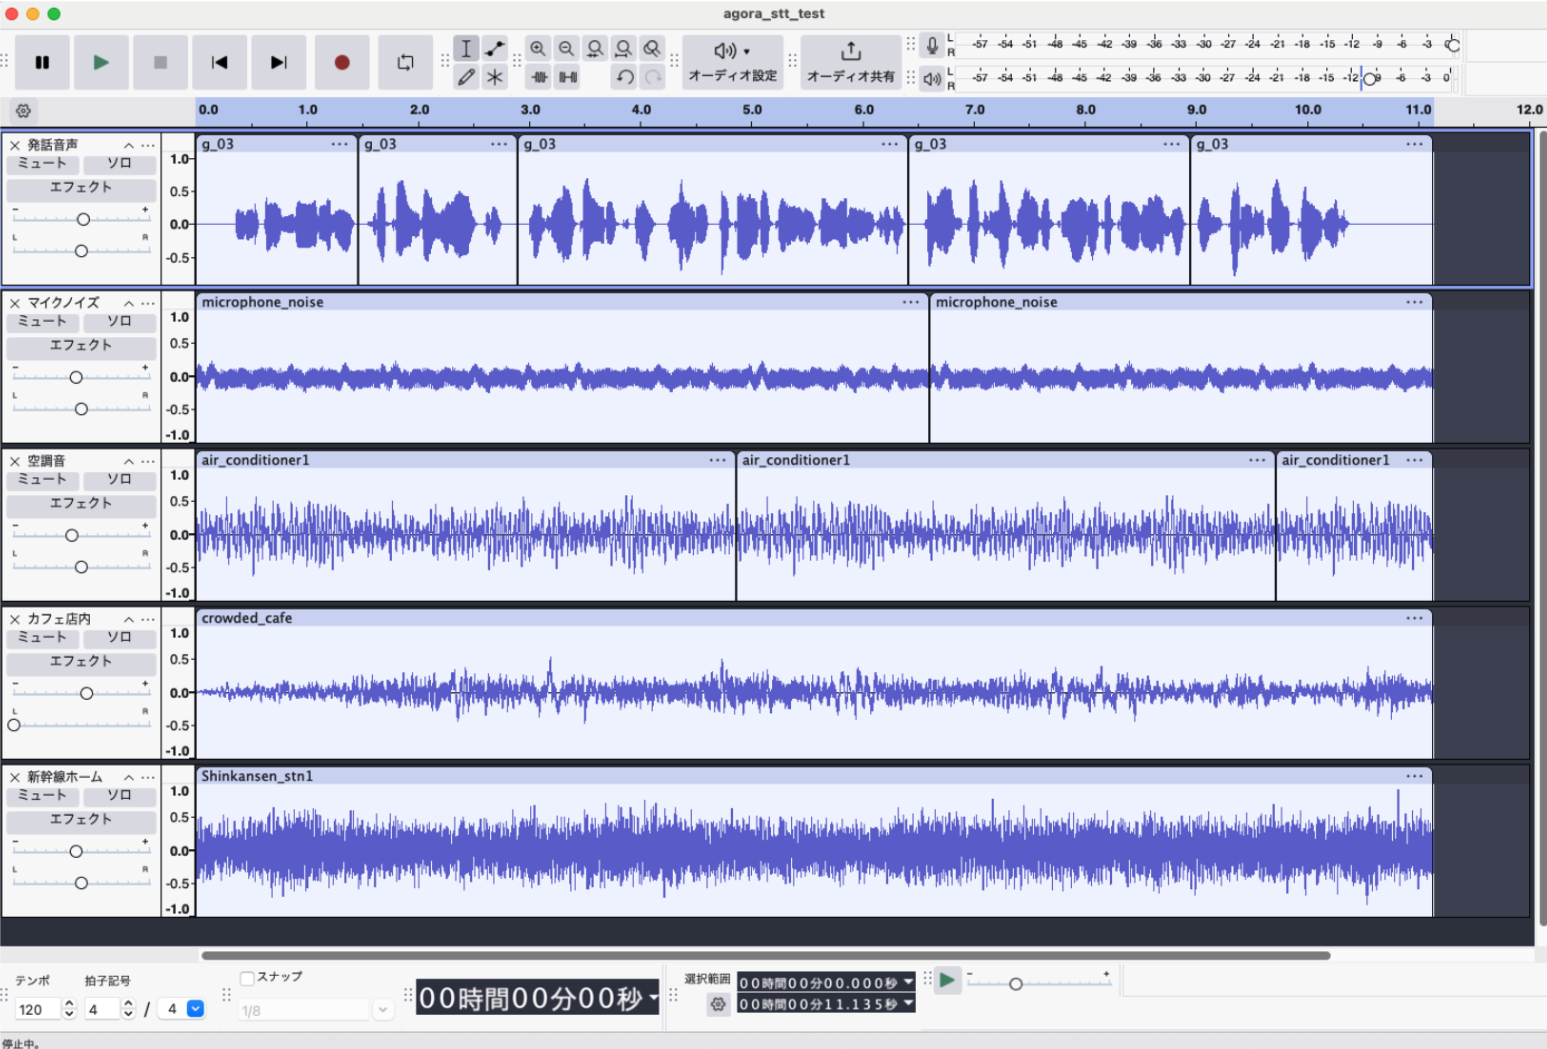Click the カフェ店内 track pan slider

[81, 725]
